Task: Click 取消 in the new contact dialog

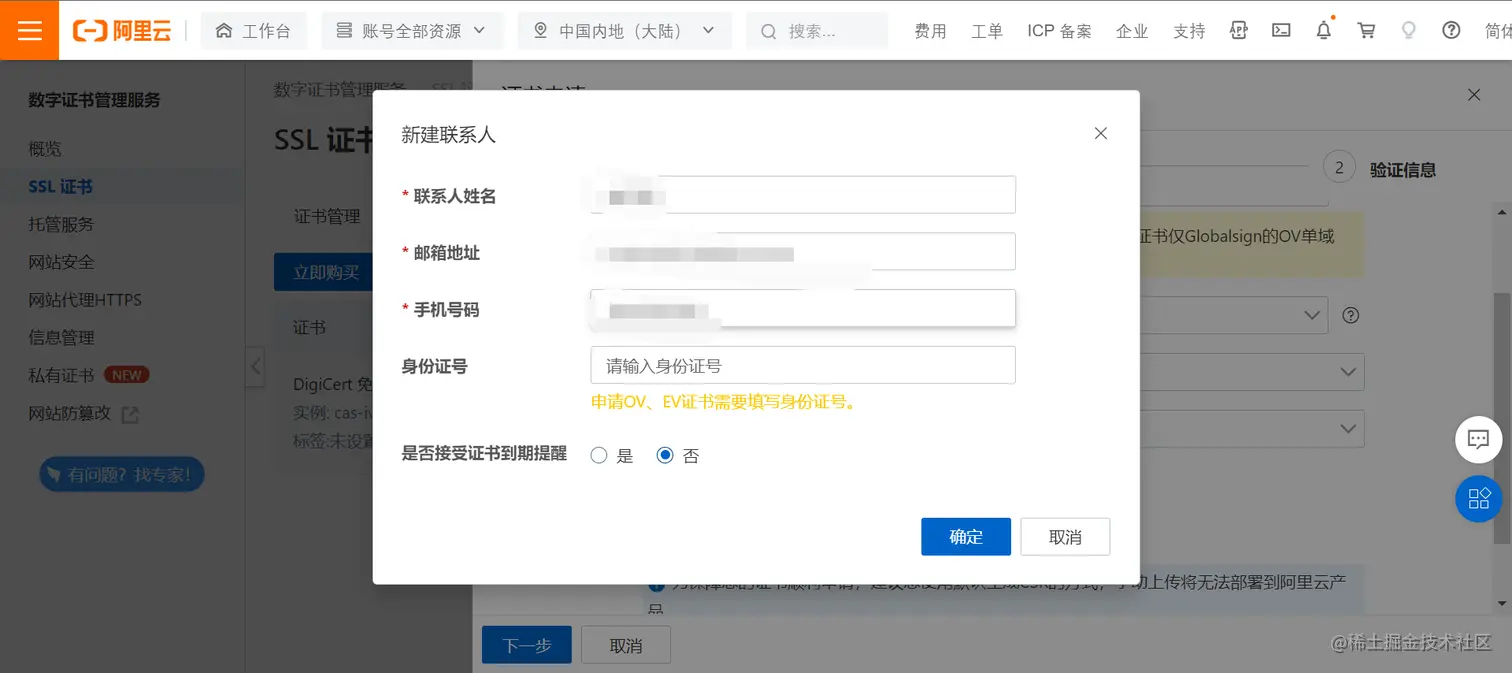Action: click(x=1065, y=537)
